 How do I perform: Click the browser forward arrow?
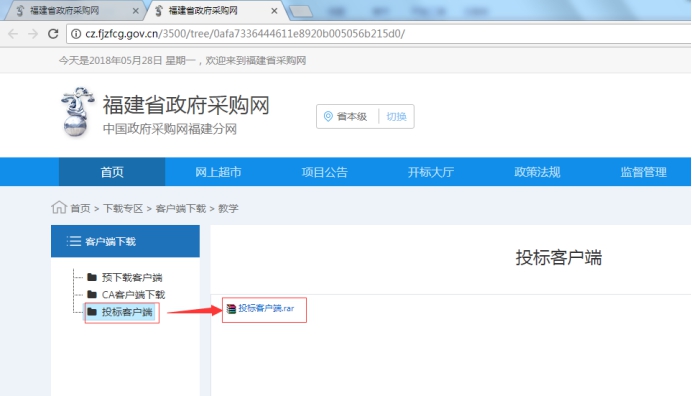point(33,34)
